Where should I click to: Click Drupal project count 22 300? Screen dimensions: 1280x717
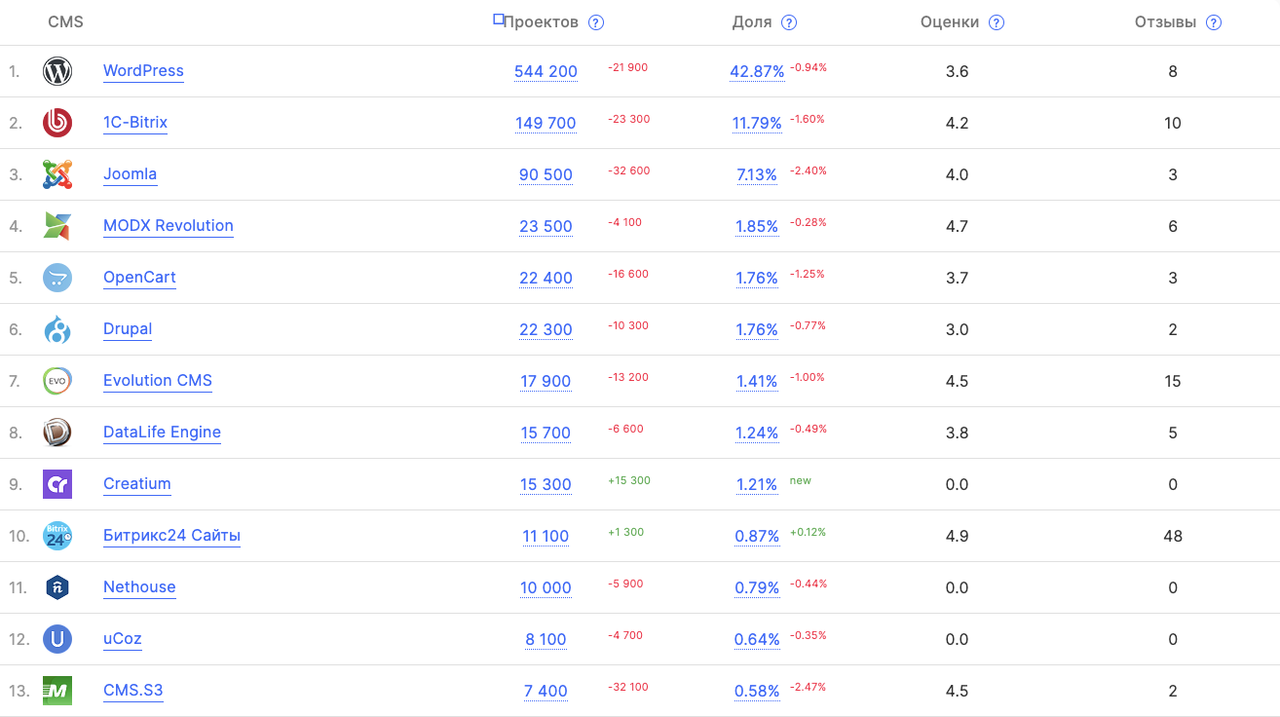pyautogui.click(x=546, y=330)
